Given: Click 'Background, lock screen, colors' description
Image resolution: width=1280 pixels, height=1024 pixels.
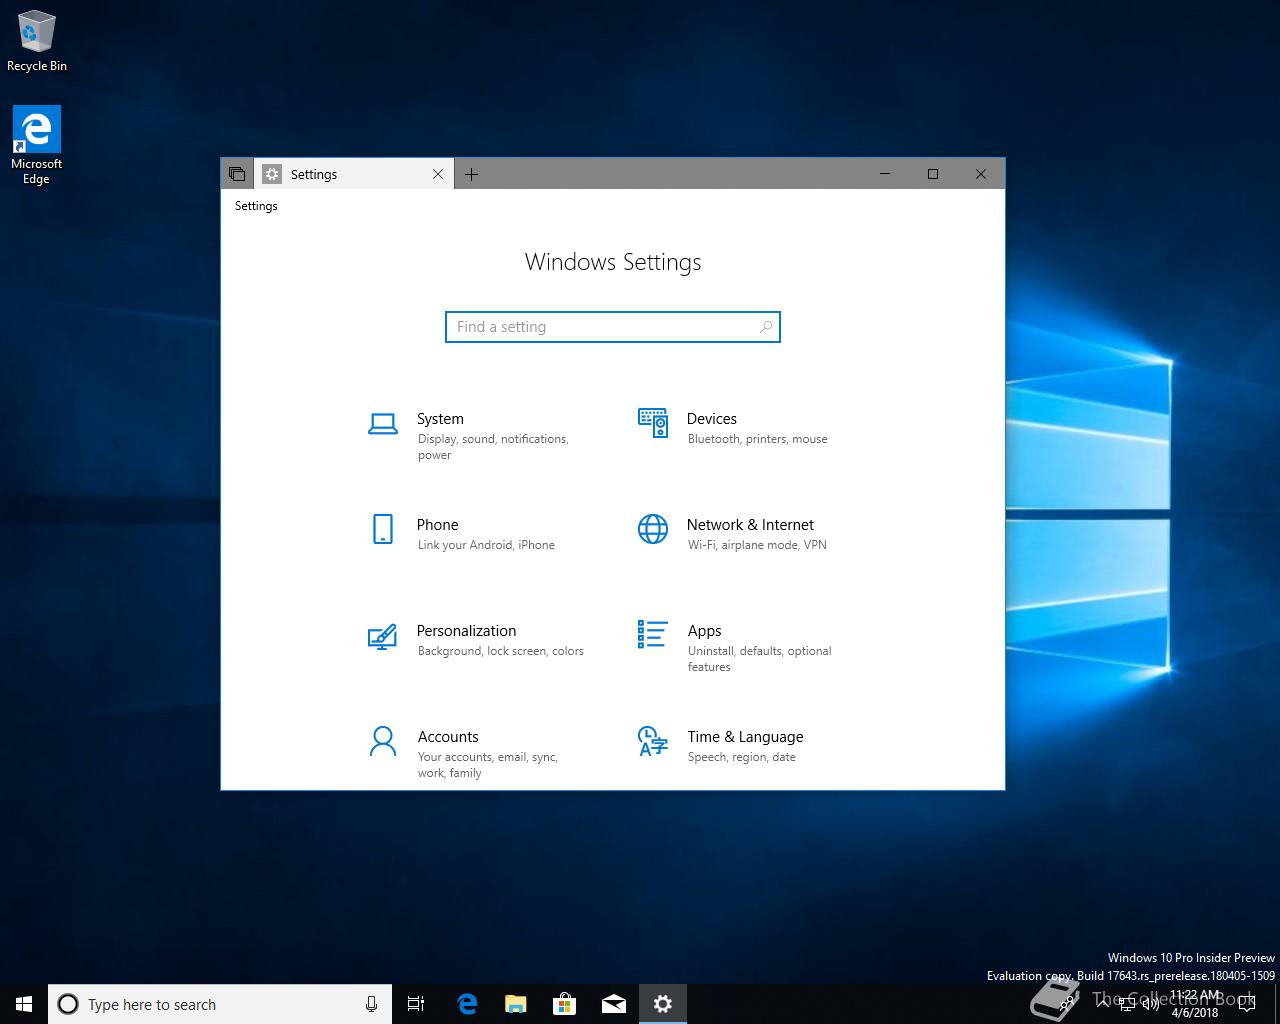Looking at the screenshot, I should [x=501, y=651].
